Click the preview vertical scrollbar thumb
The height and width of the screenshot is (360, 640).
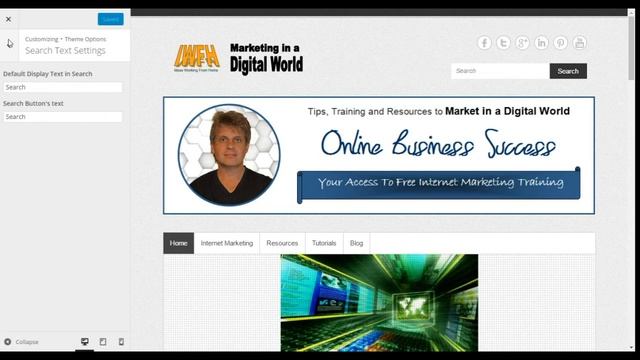point(631,48)
